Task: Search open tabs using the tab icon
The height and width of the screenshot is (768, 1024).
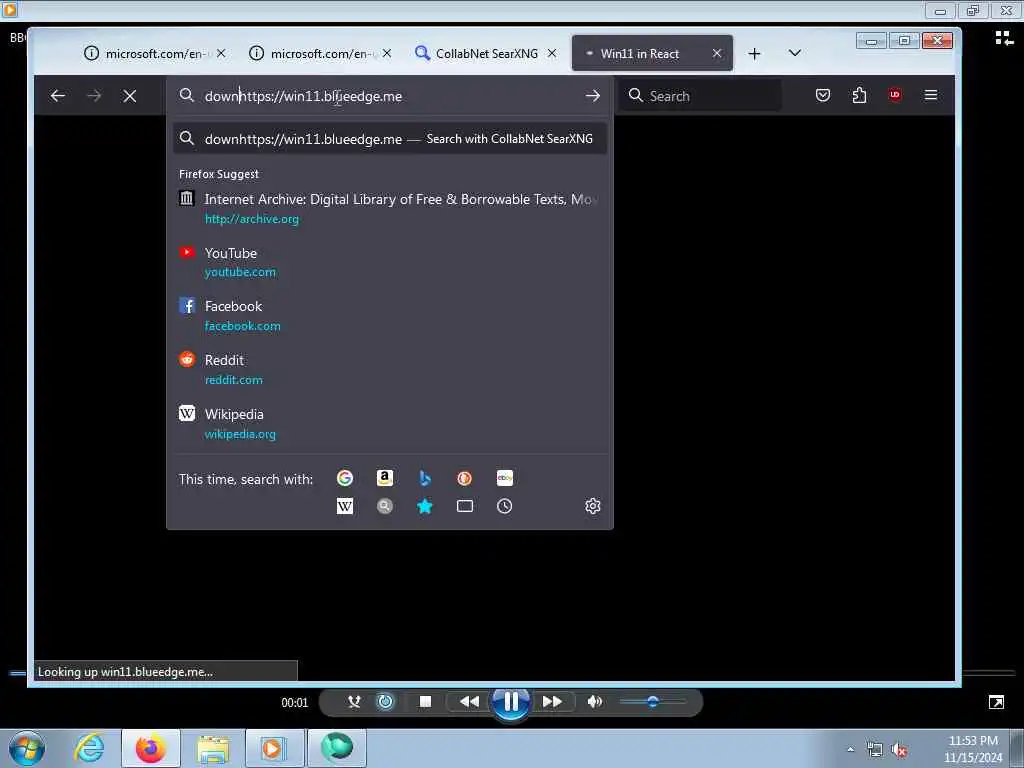Action: pos(464,506)
